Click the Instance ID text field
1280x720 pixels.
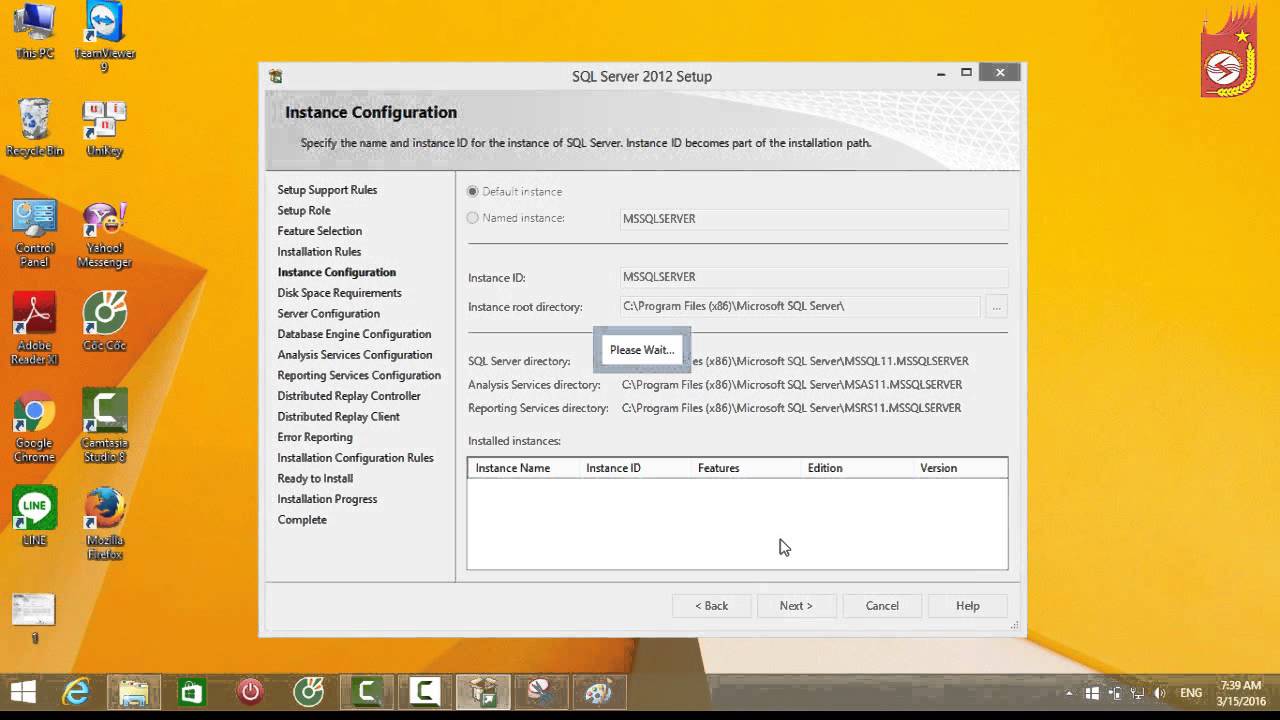(814, 277)
